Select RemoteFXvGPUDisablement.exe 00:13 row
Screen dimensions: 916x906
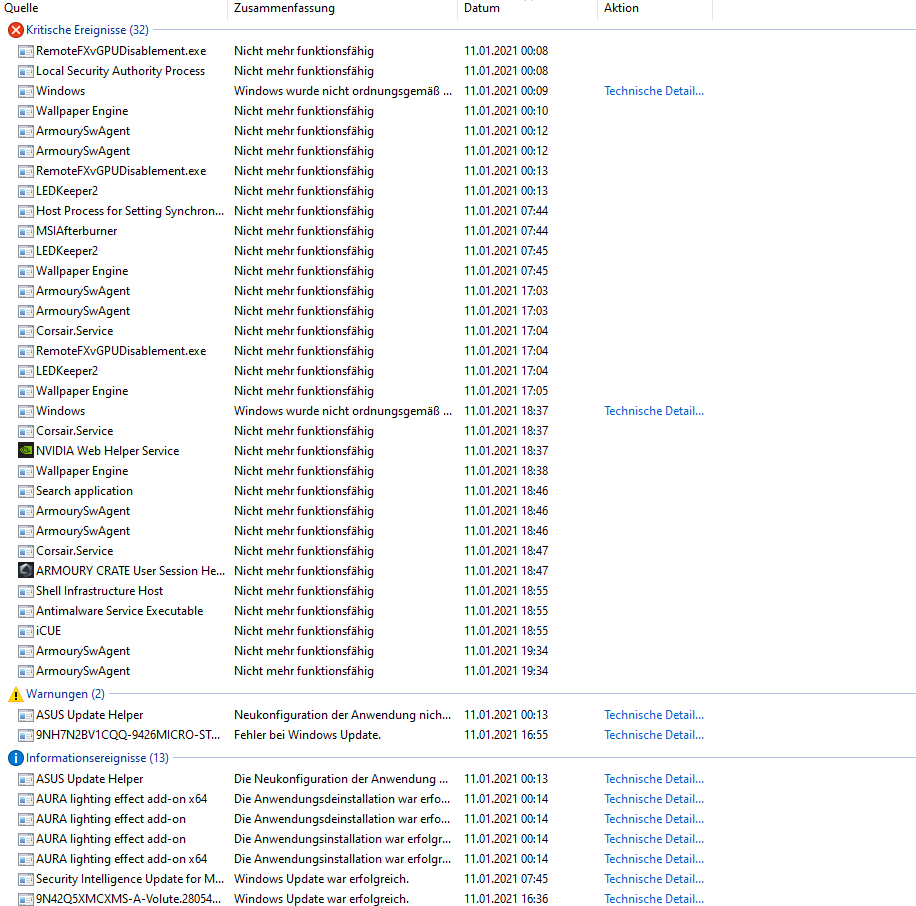[365, 171]
